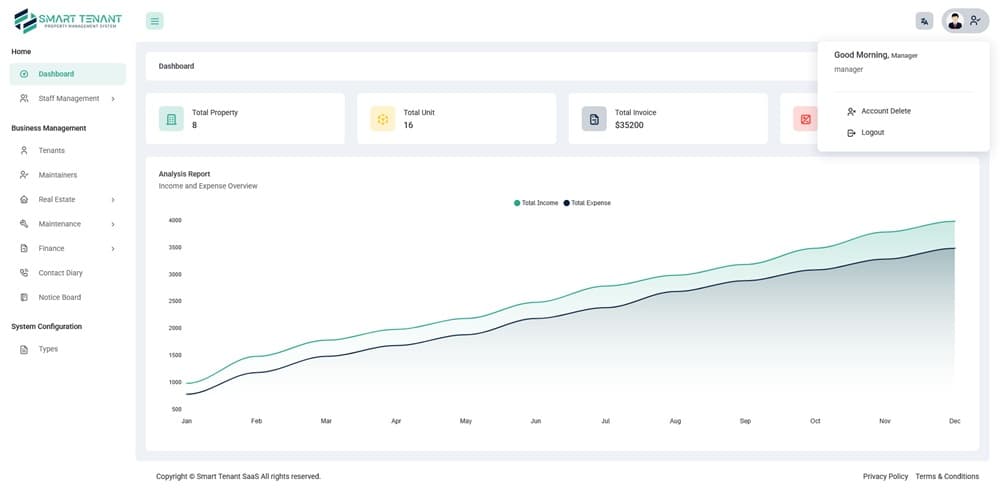The width and height of the screenshot is (1000, 493).
Task: Click the Business Management section header
Action: [48, 128]
